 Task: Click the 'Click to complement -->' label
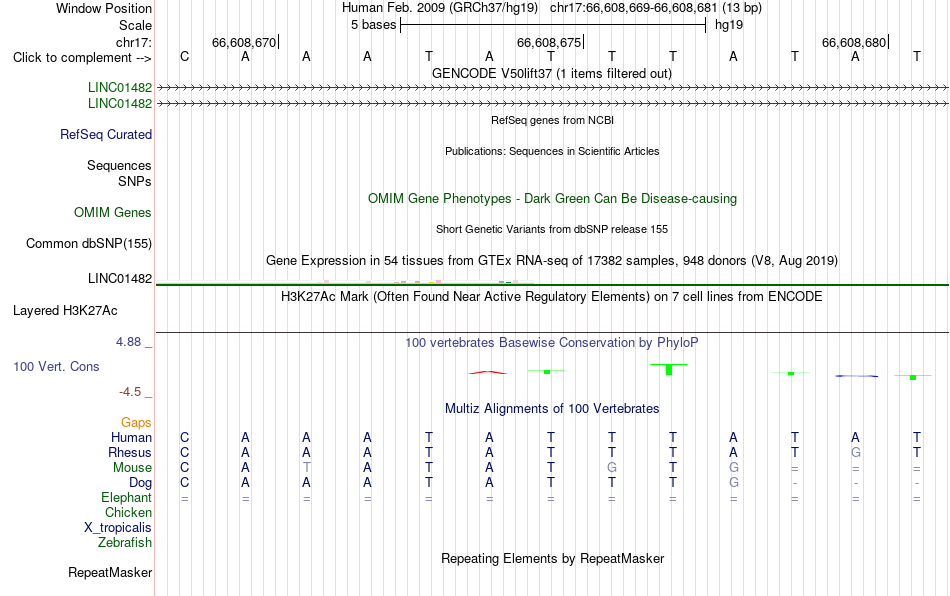(82, 58)
